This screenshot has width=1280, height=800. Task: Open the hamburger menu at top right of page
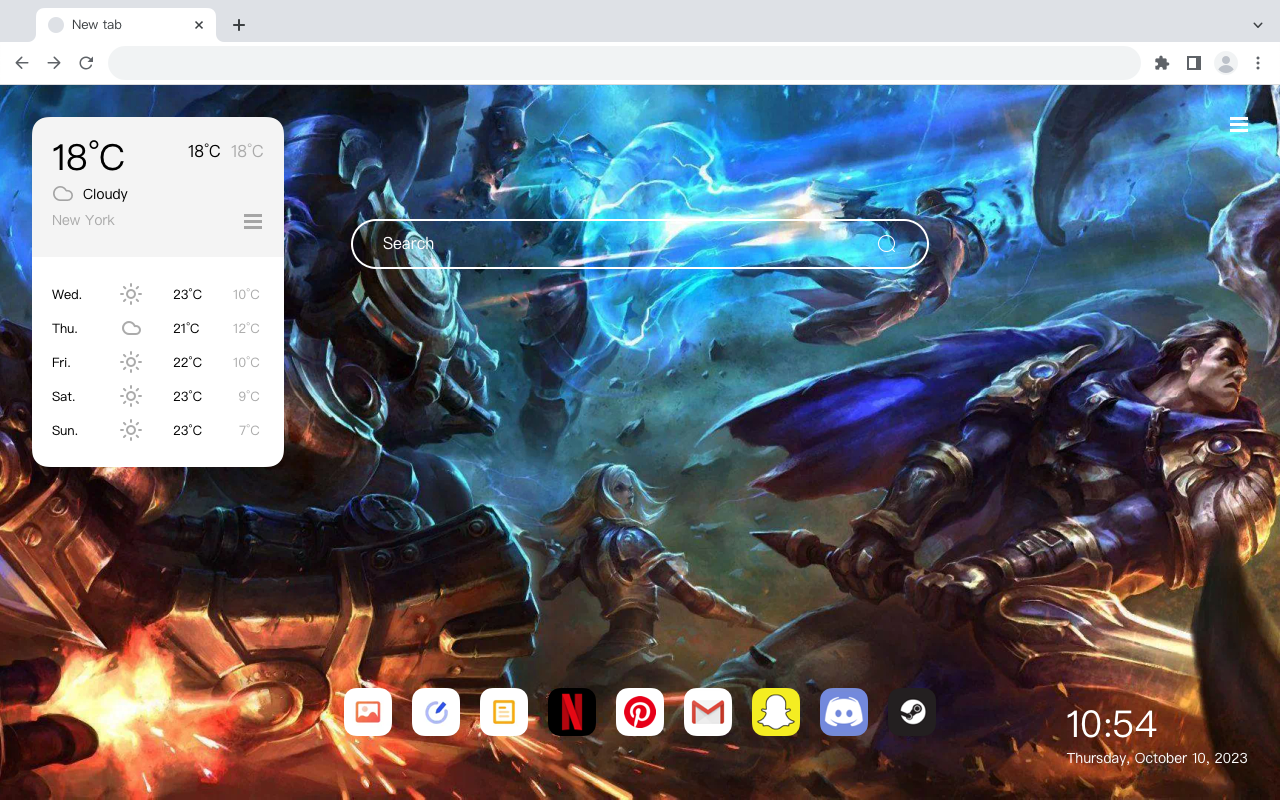(1239, 124)
